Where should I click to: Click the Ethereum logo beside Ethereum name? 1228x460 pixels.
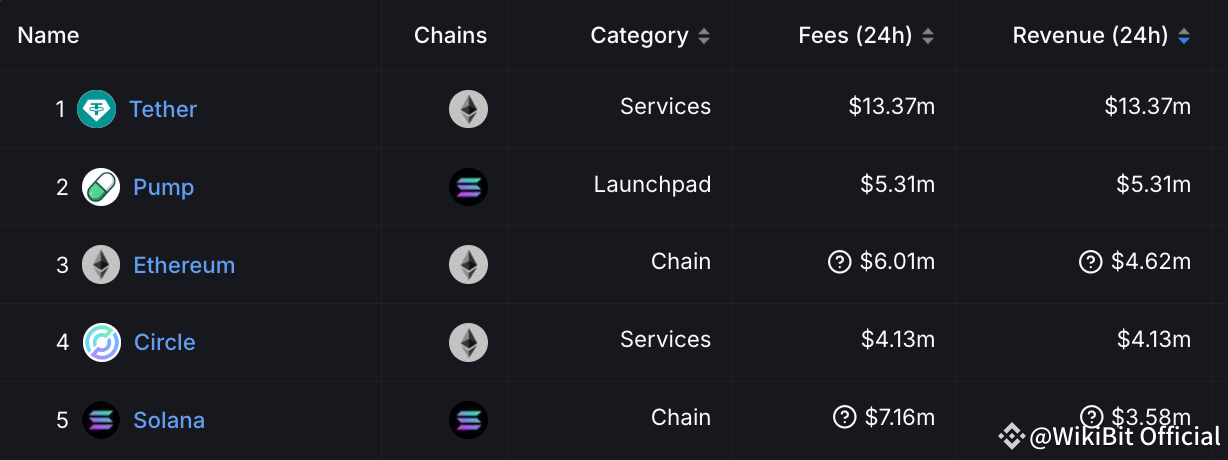tap(101, 265)
